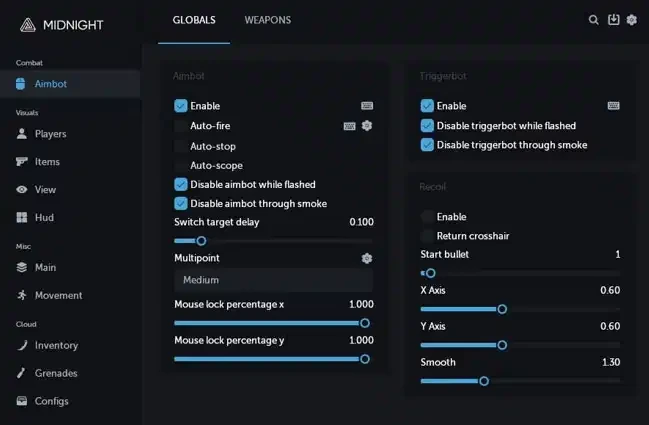Screen dimensions: 649x425
Task: Enable Recoil checkbox
Action: click(x=427, y=216)
